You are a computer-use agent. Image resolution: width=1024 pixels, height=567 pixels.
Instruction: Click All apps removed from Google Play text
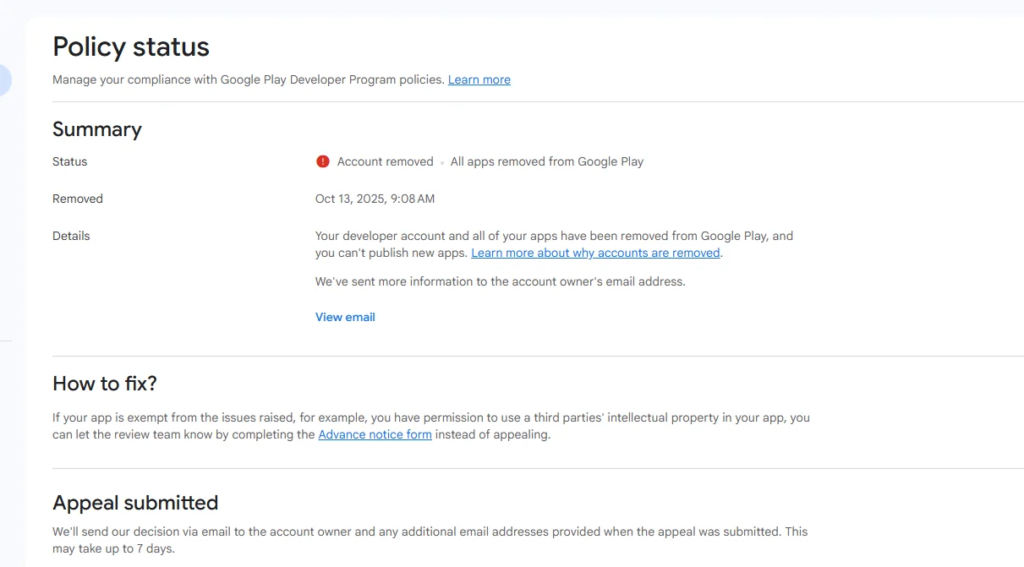pyautogui.click(x=547, y=162)
